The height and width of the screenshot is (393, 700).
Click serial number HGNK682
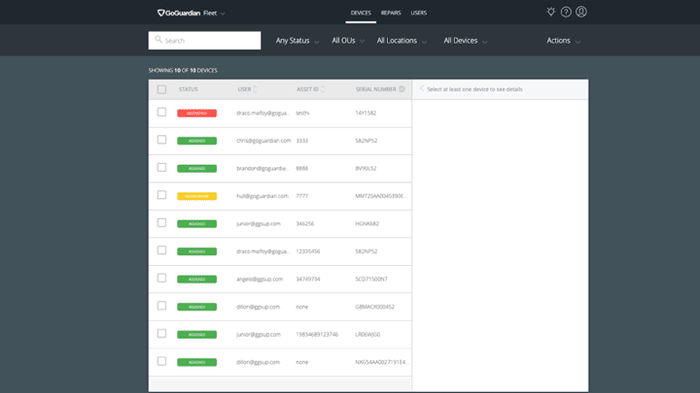coord(367,224)
